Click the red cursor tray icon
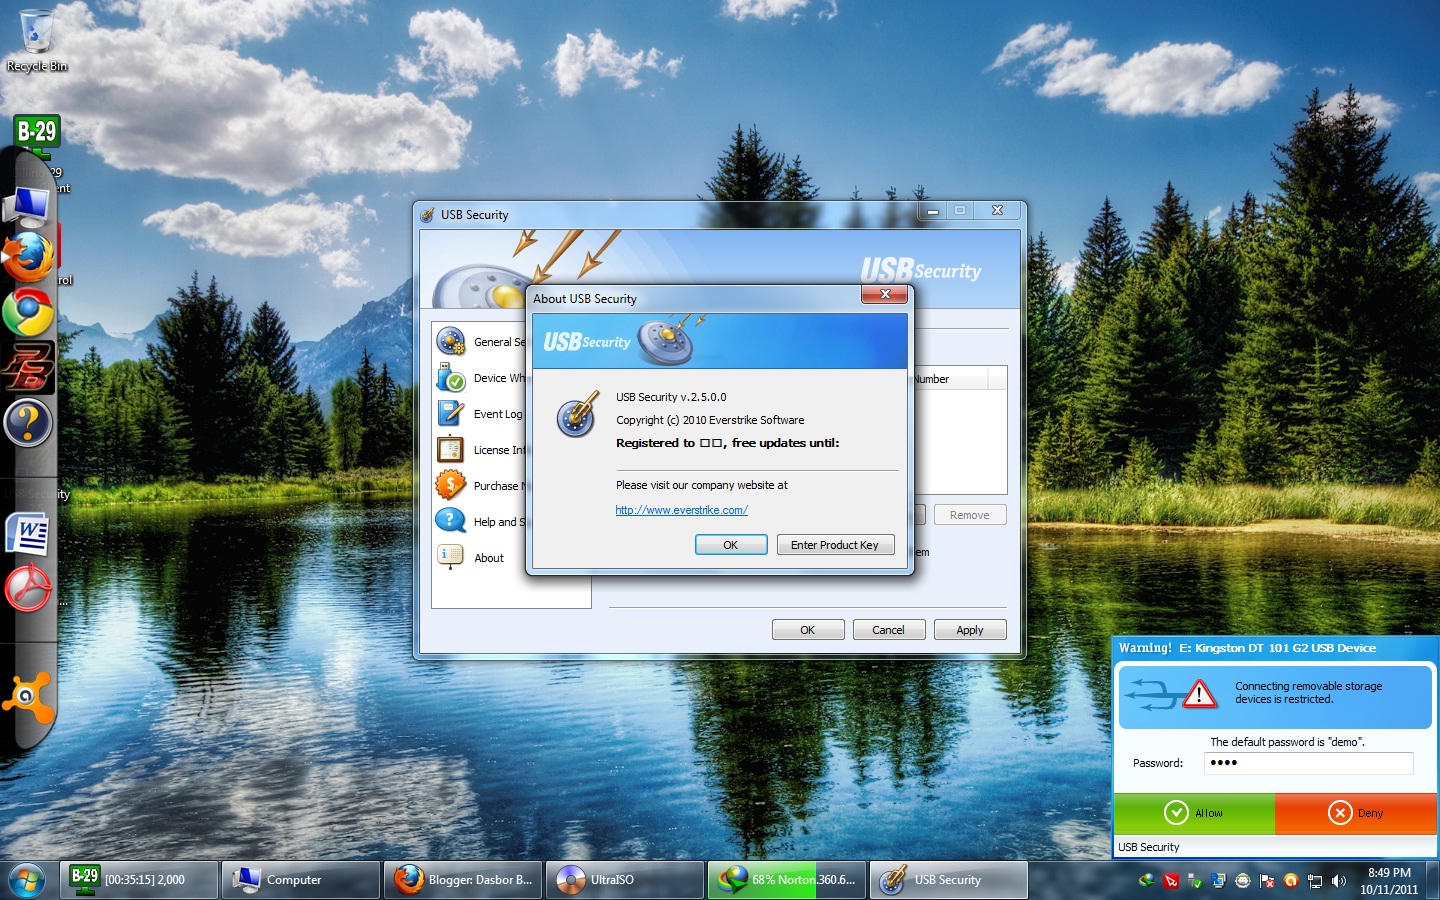This screenshot has width=1440, height=900. coord(1171,881)
